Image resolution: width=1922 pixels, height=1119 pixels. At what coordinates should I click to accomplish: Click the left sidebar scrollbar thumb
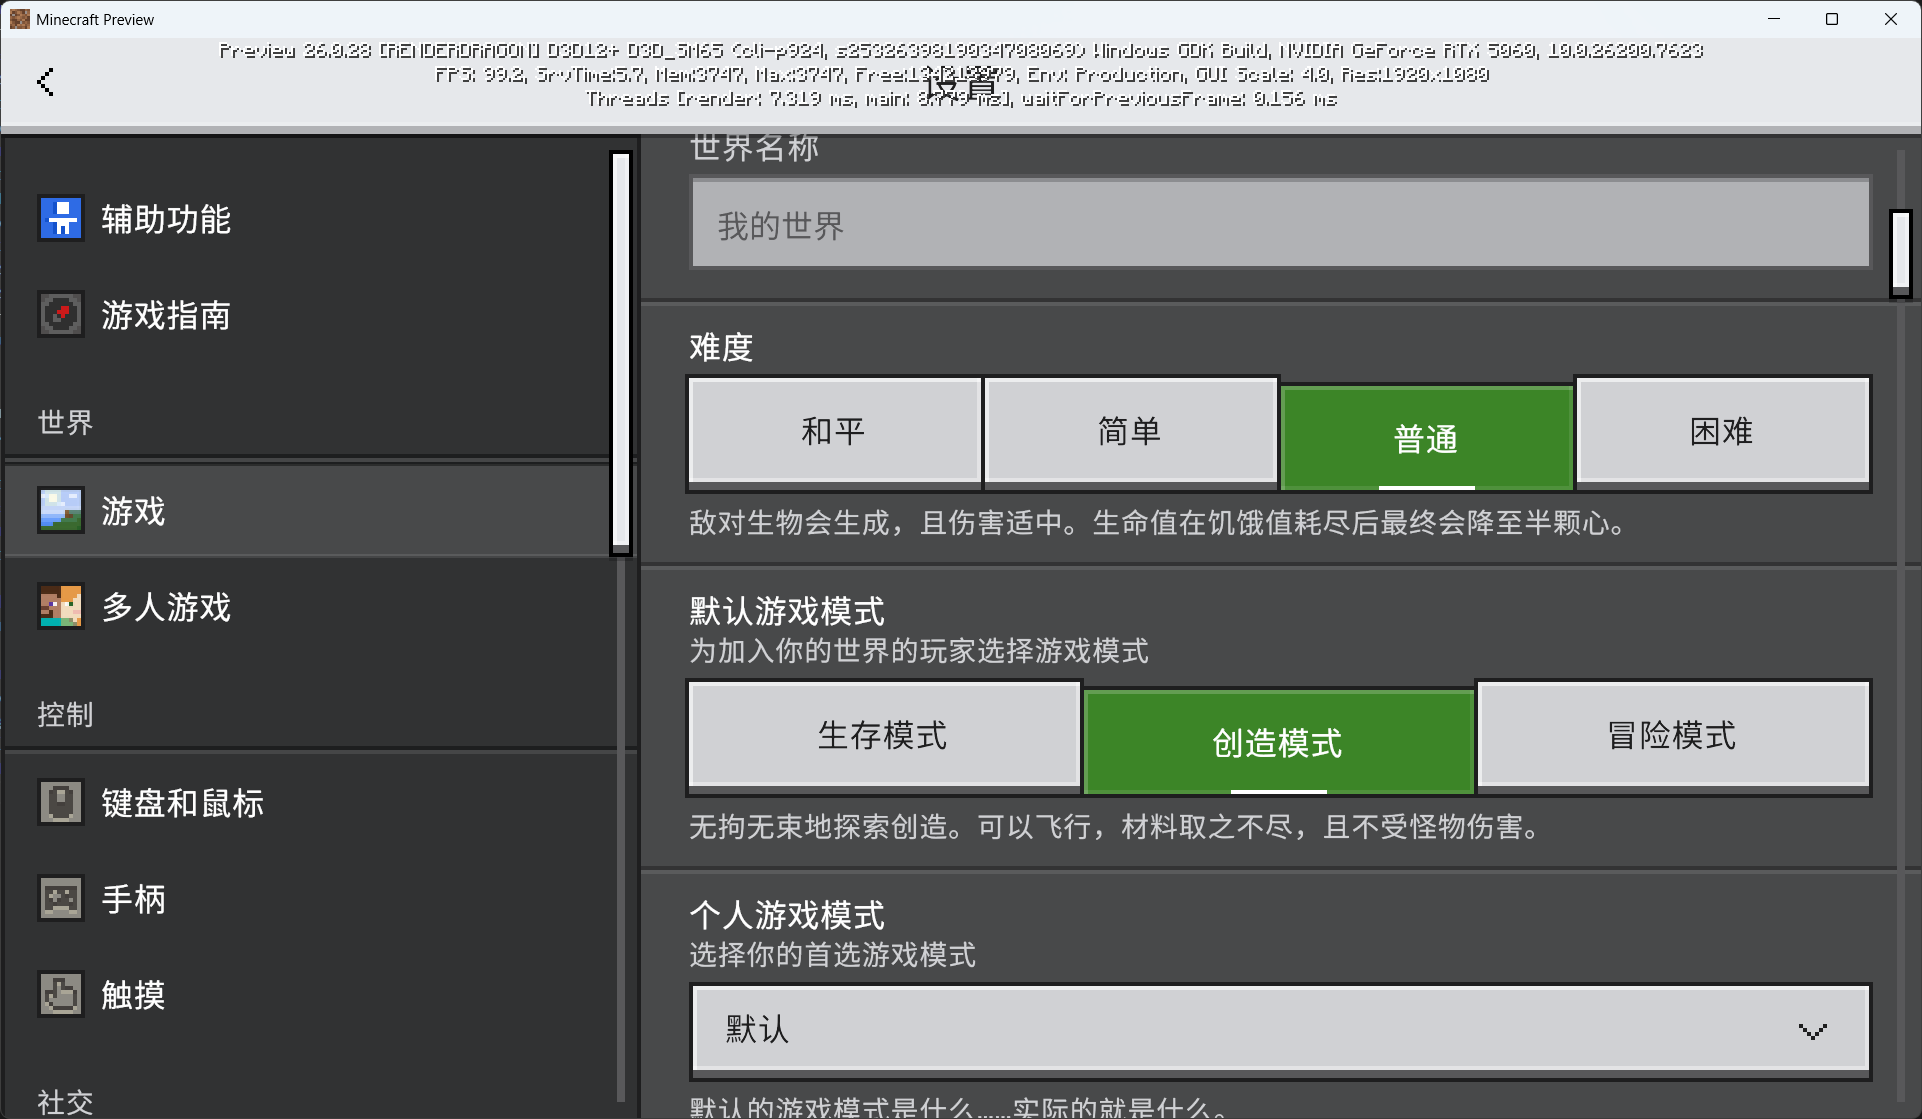click(x=621, y=350)
